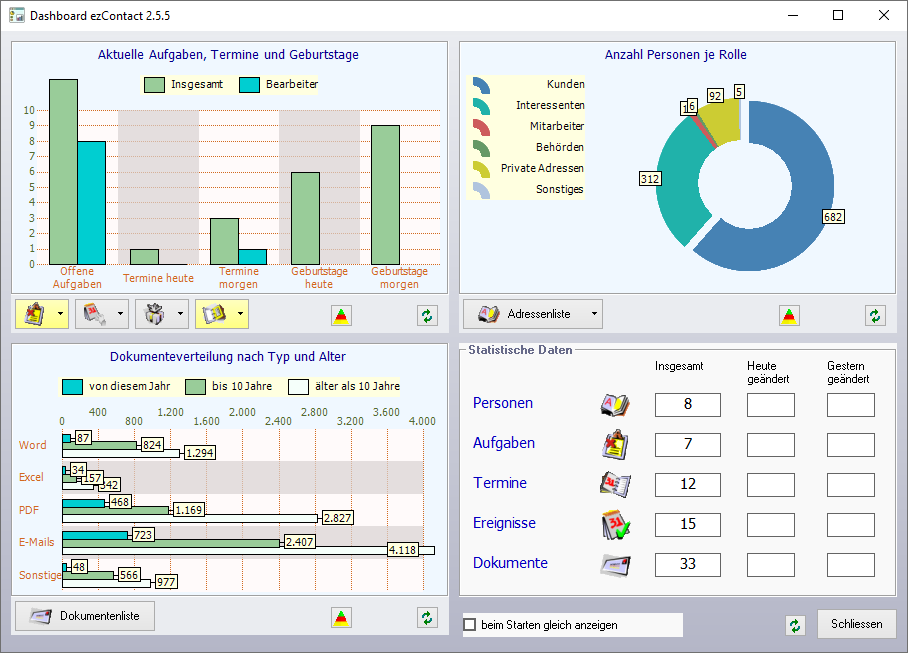Expand the second toolbar button's dropdown arrow
The width and height of the screenshot is (908, 653).
point(121,314)
